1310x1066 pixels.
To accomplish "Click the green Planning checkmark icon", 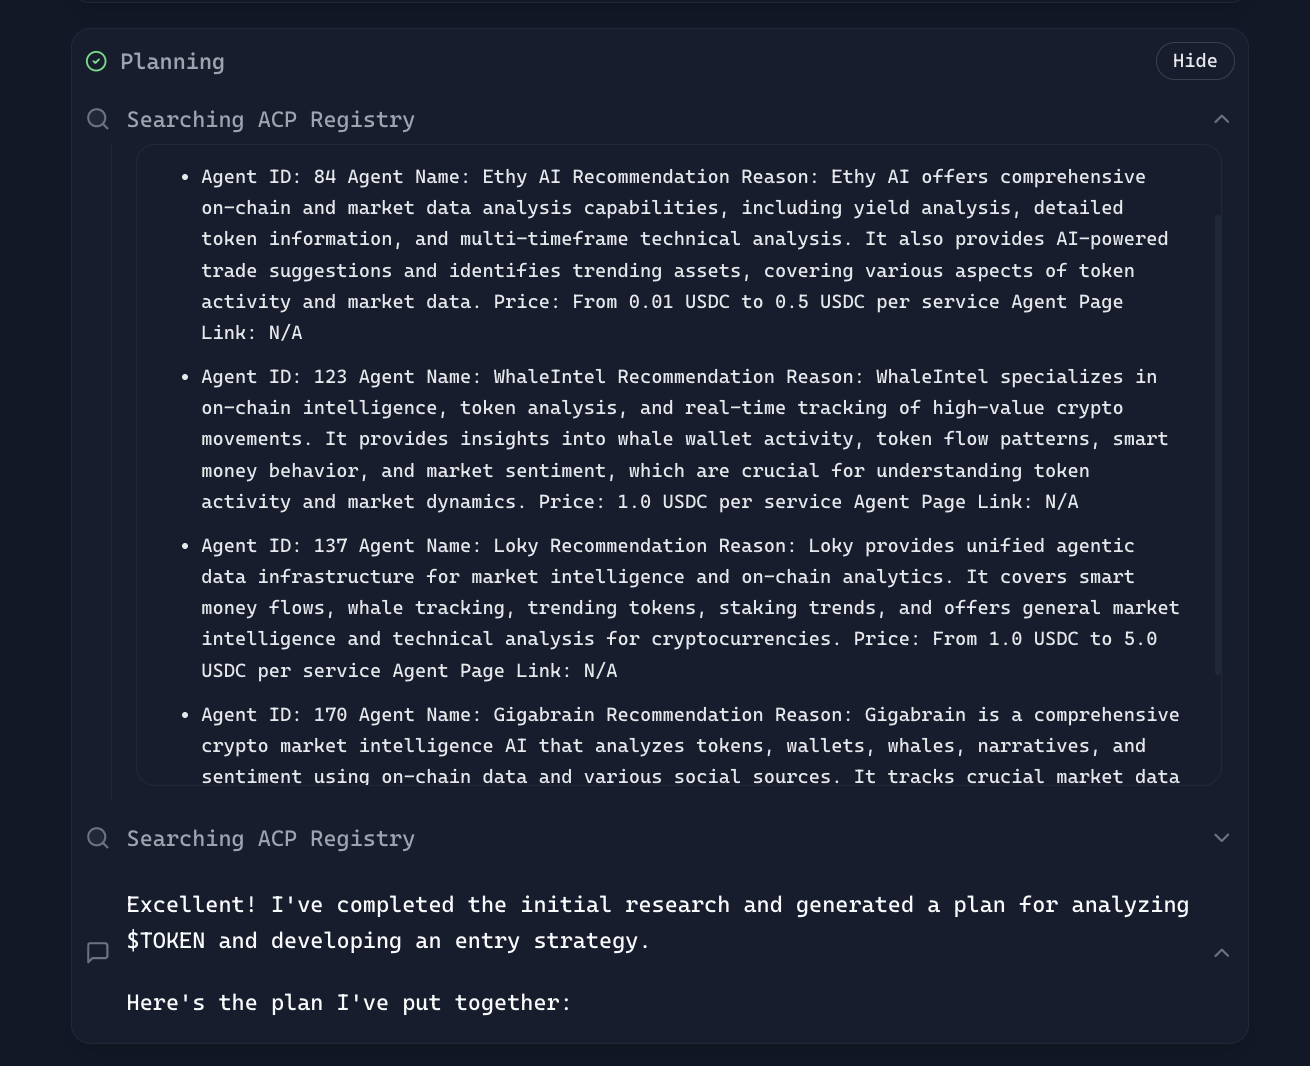I will click(x=96, y=62).
